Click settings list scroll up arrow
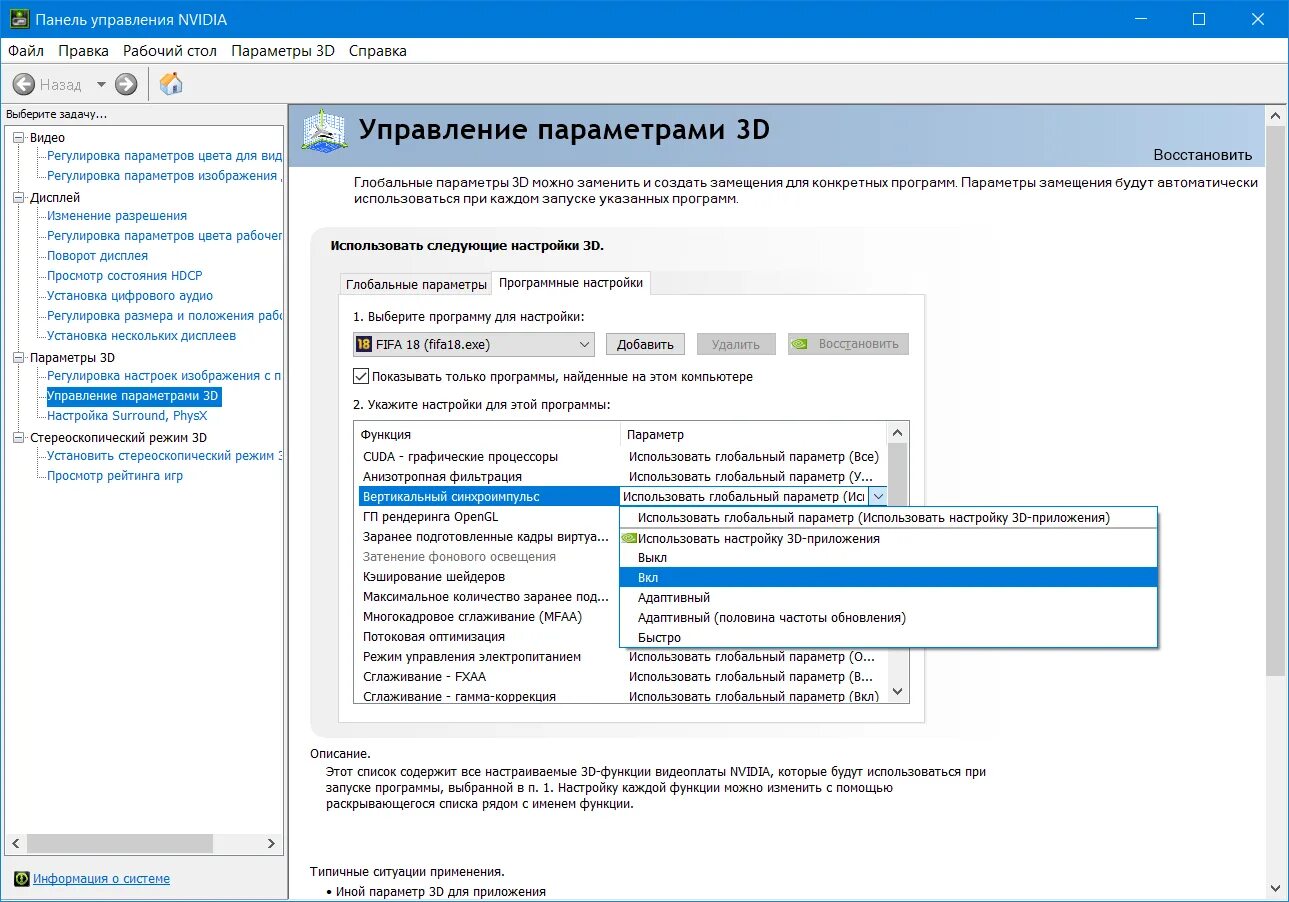 (897, 433)
